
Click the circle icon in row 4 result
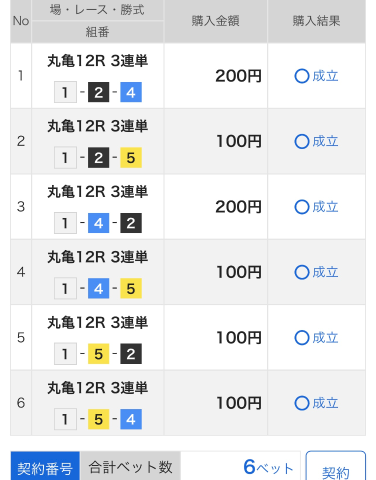click(x=302, y=272)
